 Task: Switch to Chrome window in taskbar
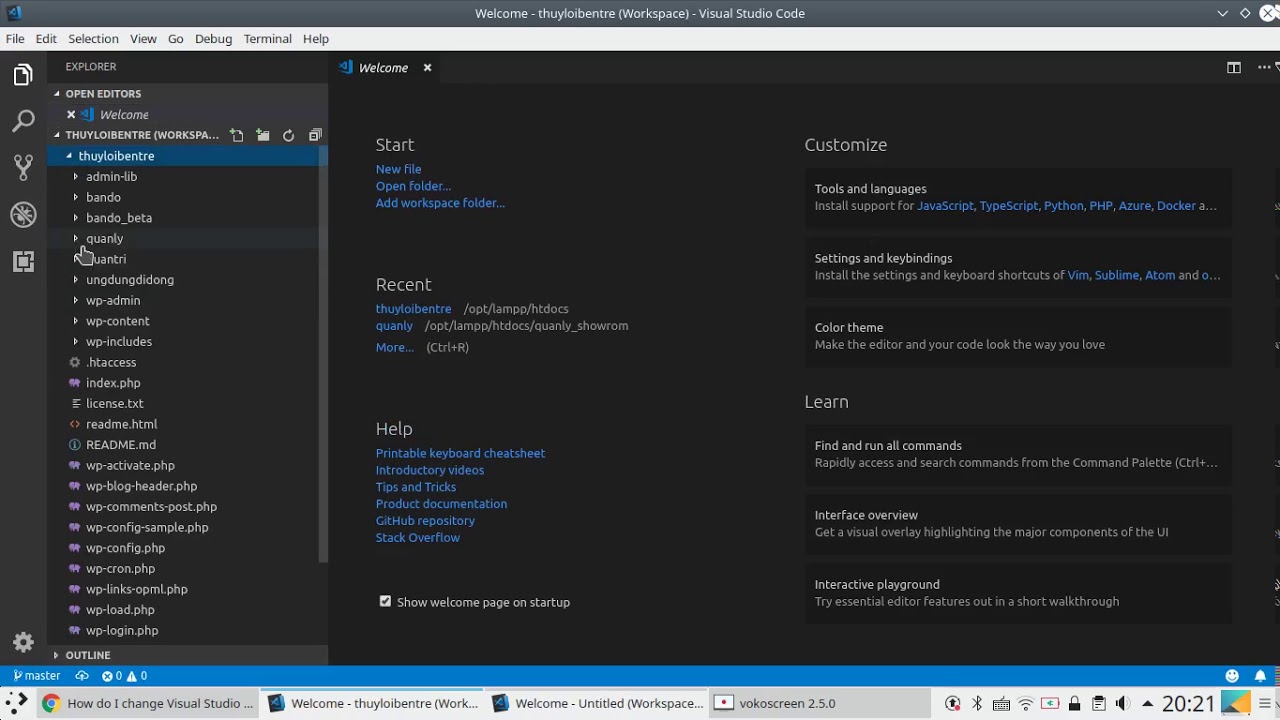tap(148, 703)
